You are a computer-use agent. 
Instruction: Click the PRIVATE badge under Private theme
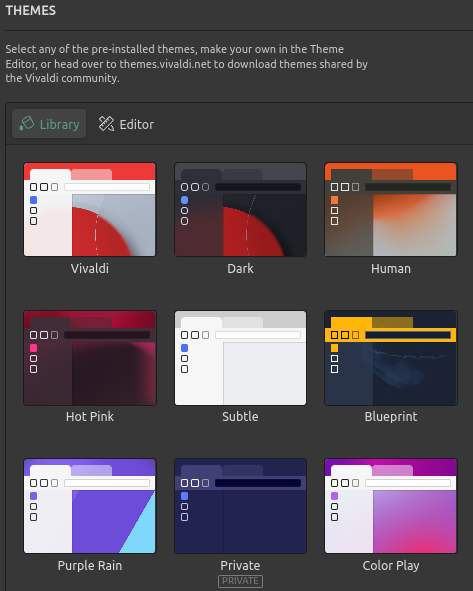pos(240,581)
